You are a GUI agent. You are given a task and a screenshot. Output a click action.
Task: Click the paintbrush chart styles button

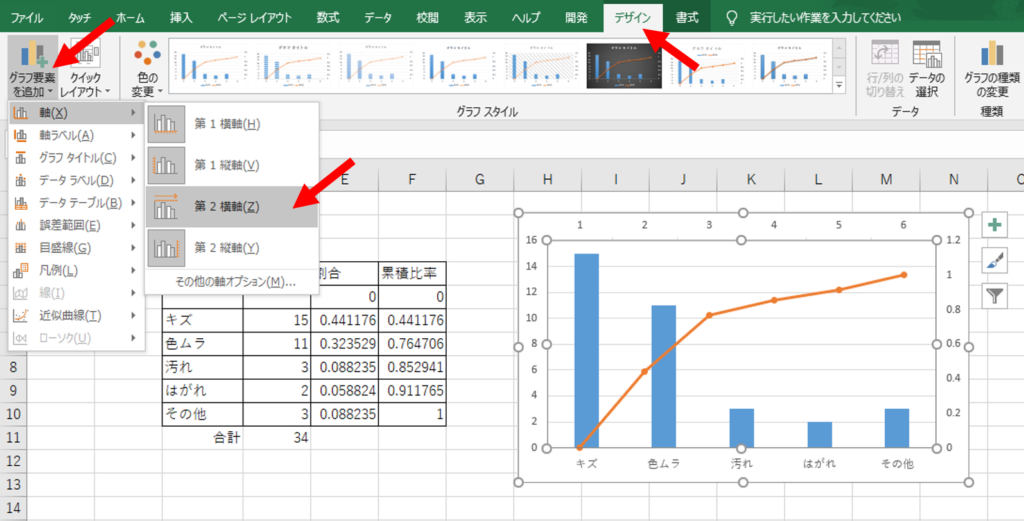pos(996,260)
